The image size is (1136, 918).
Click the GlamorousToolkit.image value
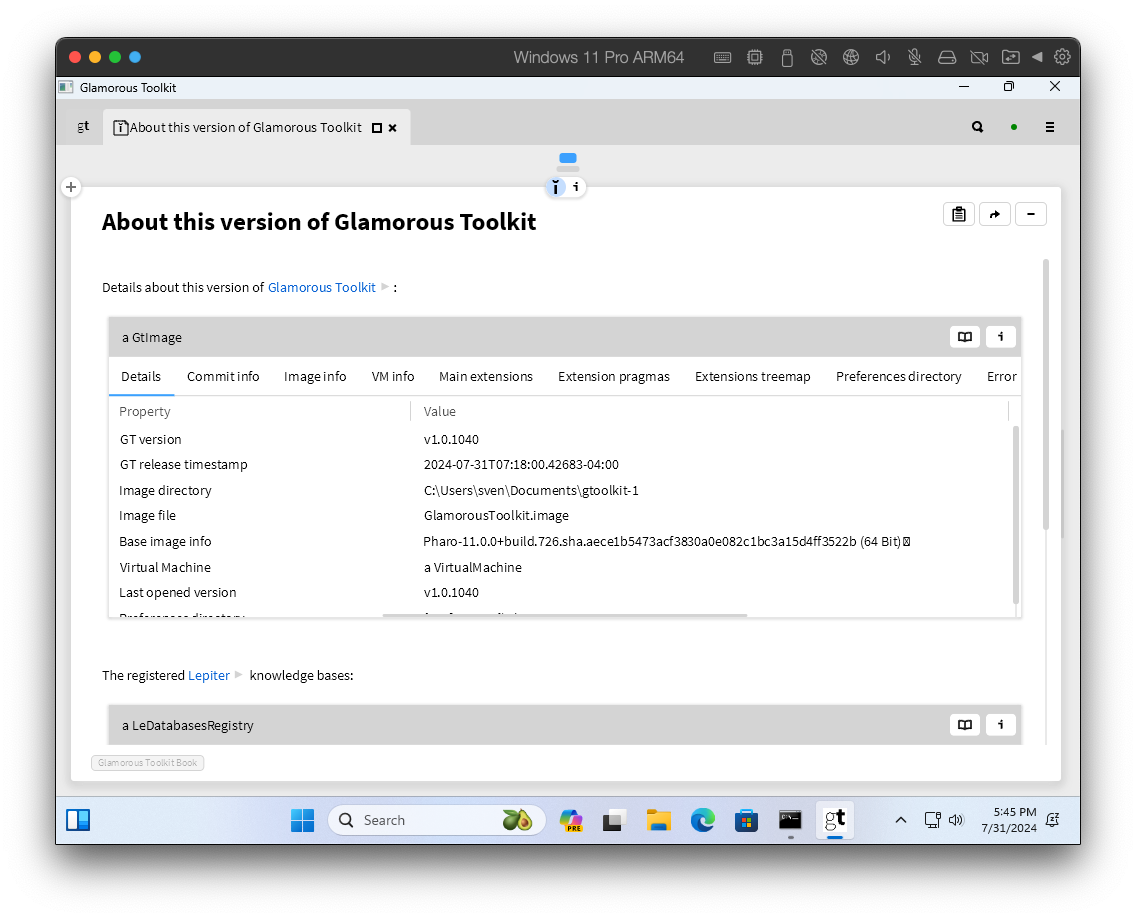496,516
